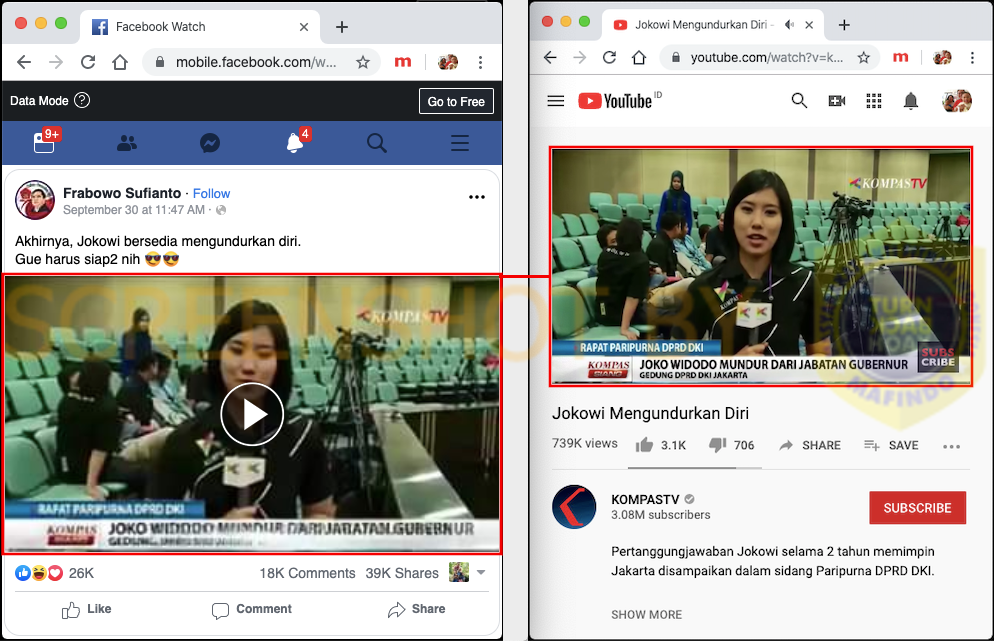Expand the react-as profile dropdown arrow
Screen dimensions: 994x641
click(481, 573)
